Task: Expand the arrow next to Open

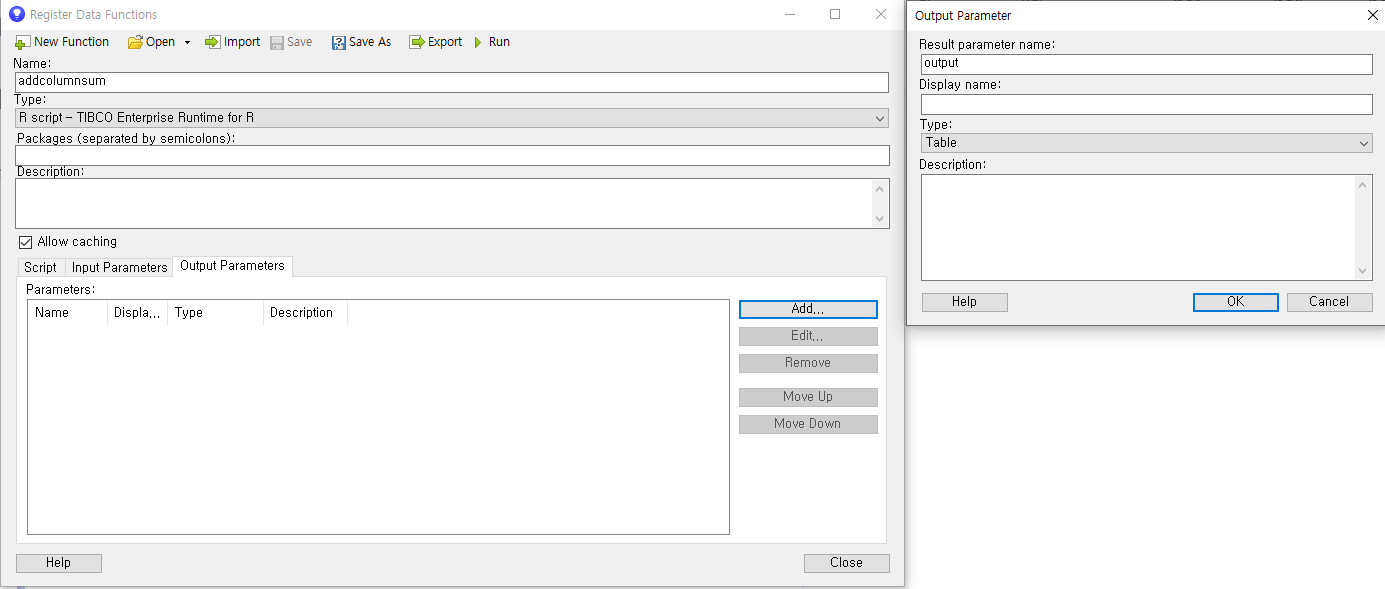Action: (187, 43)
